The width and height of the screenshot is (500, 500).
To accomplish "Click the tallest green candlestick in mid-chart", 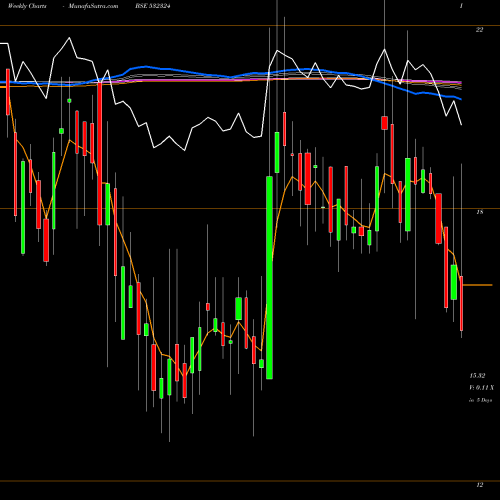I will click(x=269, y=277).
